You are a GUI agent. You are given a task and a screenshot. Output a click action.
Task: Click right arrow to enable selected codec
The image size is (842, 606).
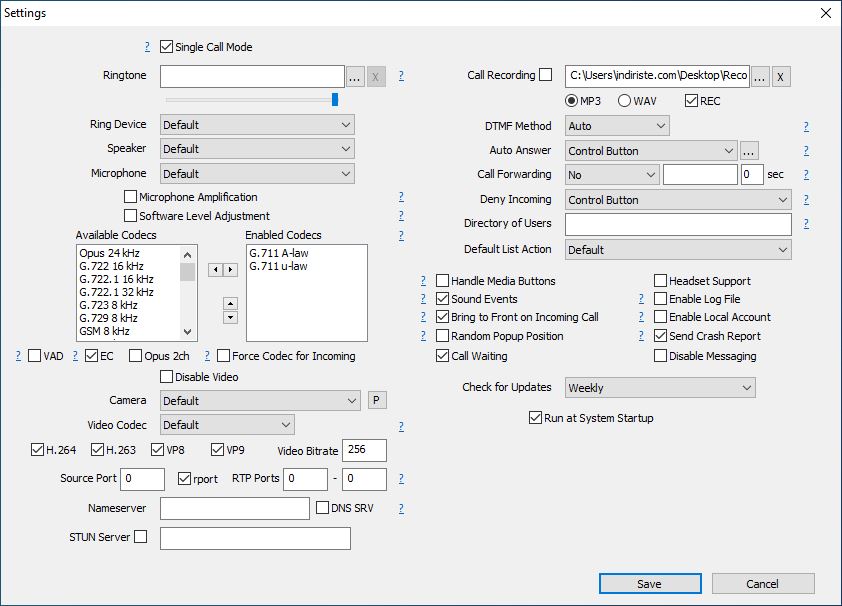point(230,269)
